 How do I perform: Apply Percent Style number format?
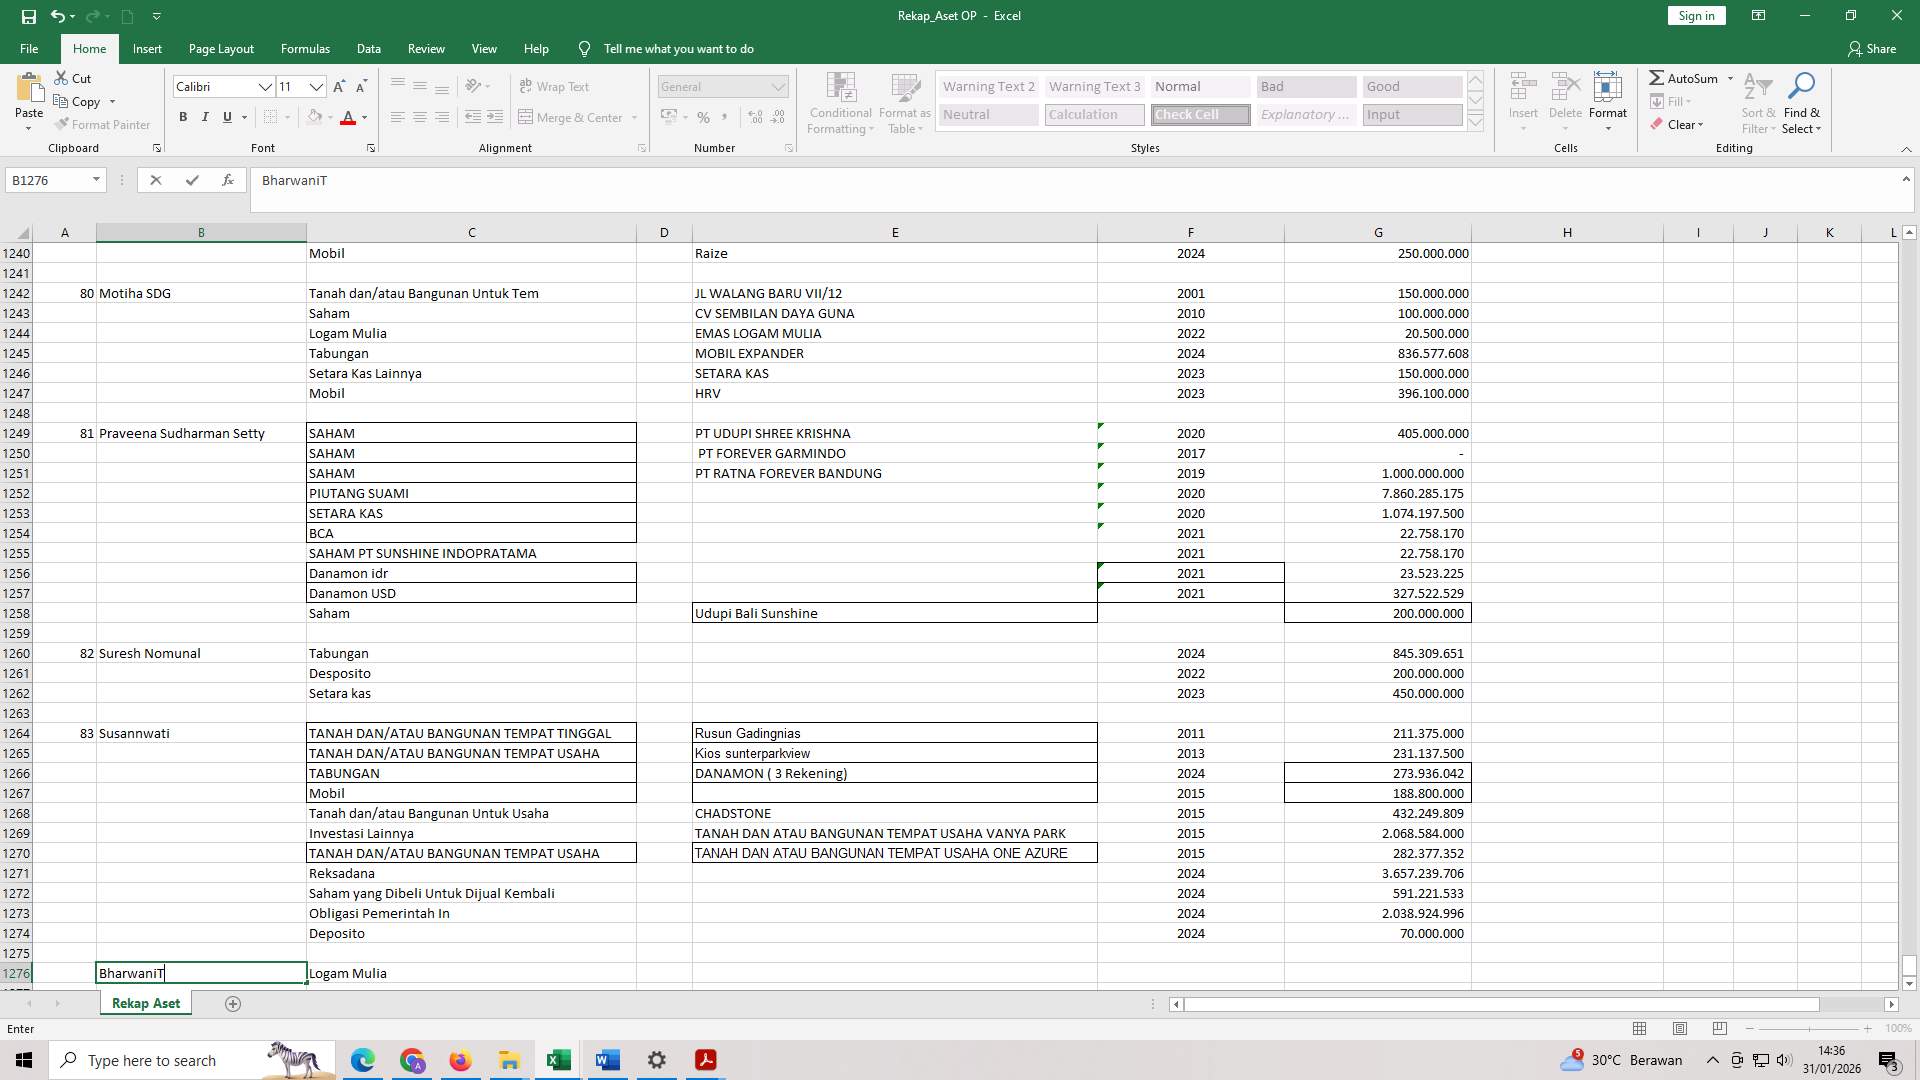tap(704, 117)
